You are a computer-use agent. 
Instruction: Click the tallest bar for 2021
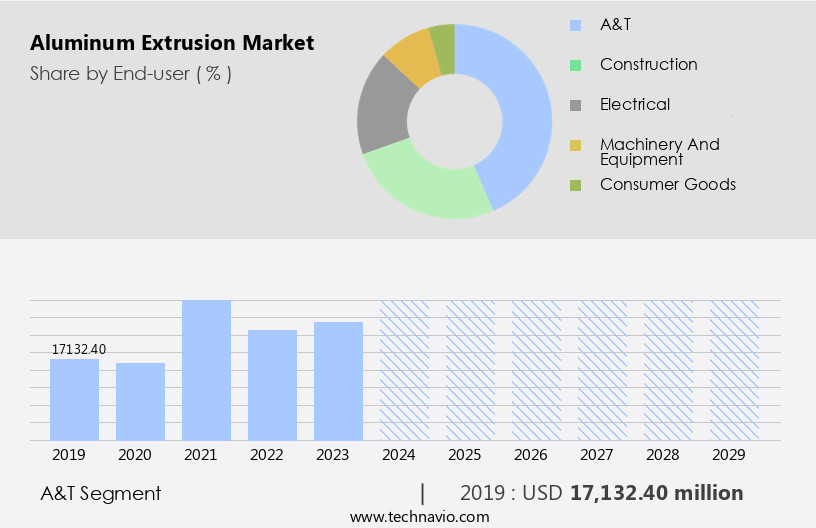tap(206, 370)
